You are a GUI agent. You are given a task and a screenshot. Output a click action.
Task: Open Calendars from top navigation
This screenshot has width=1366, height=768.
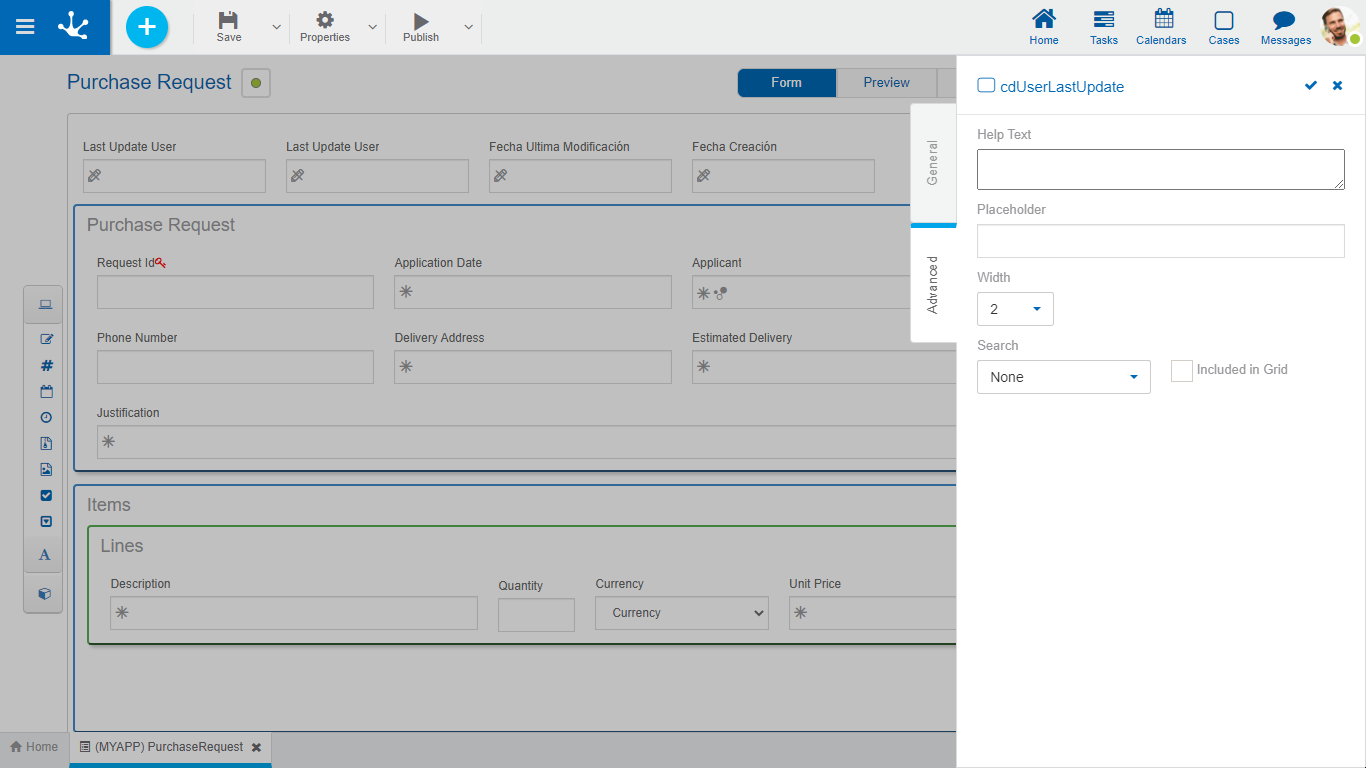point(1161,27)
